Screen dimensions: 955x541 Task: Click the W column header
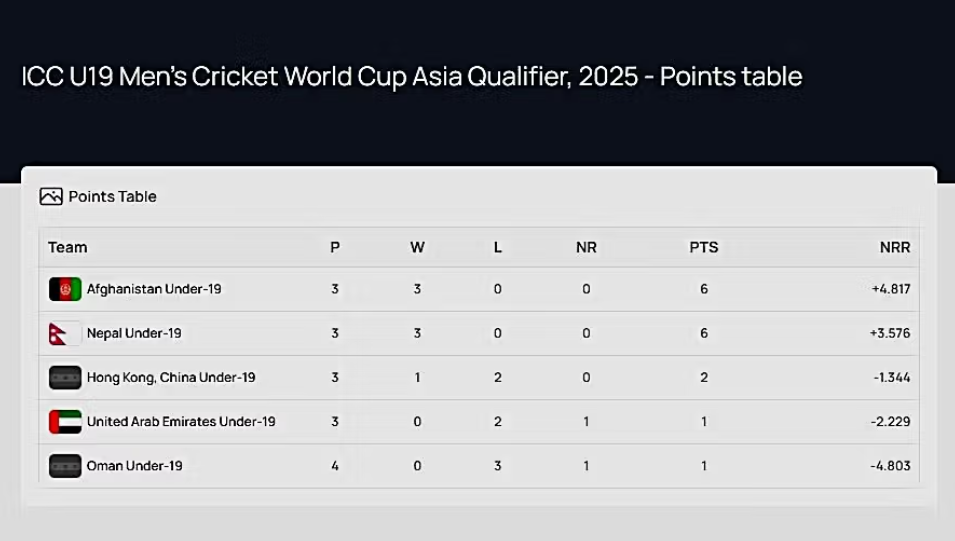417,247
